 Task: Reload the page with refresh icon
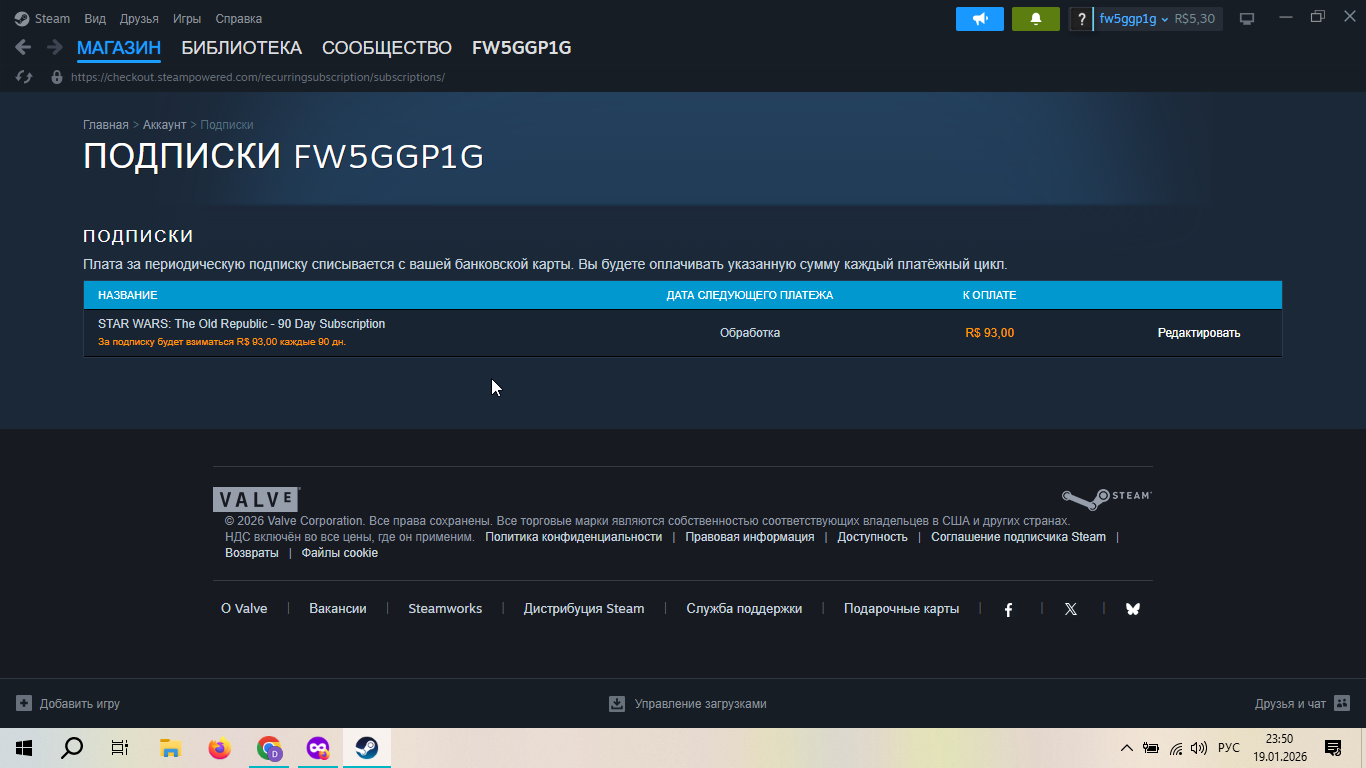[24, 77]
